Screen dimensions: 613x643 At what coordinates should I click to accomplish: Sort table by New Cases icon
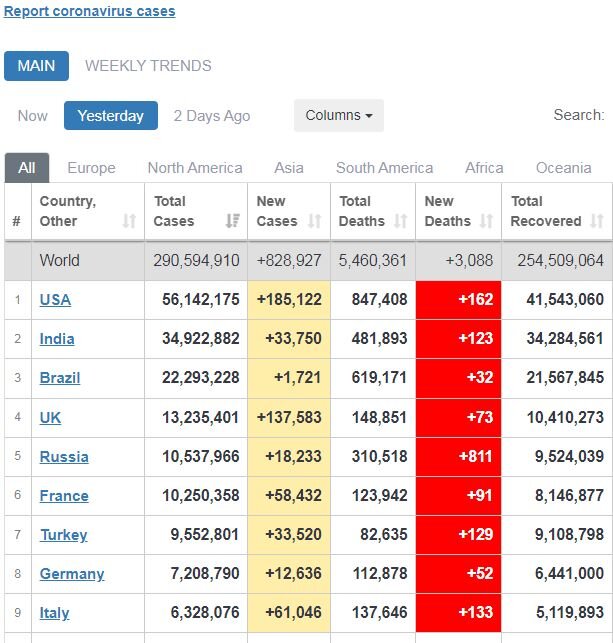click(x=315, y=221)
